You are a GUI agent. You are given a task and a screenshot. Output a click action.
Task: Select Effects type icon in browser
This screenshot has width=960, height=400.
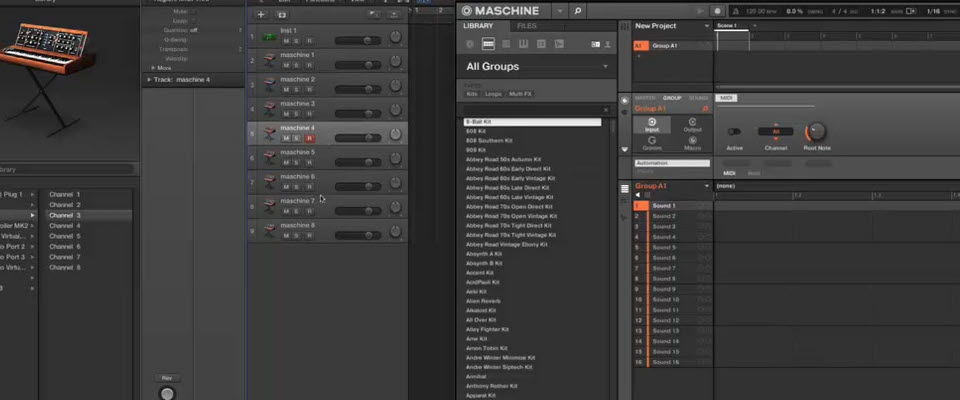[x=541, y=44]
